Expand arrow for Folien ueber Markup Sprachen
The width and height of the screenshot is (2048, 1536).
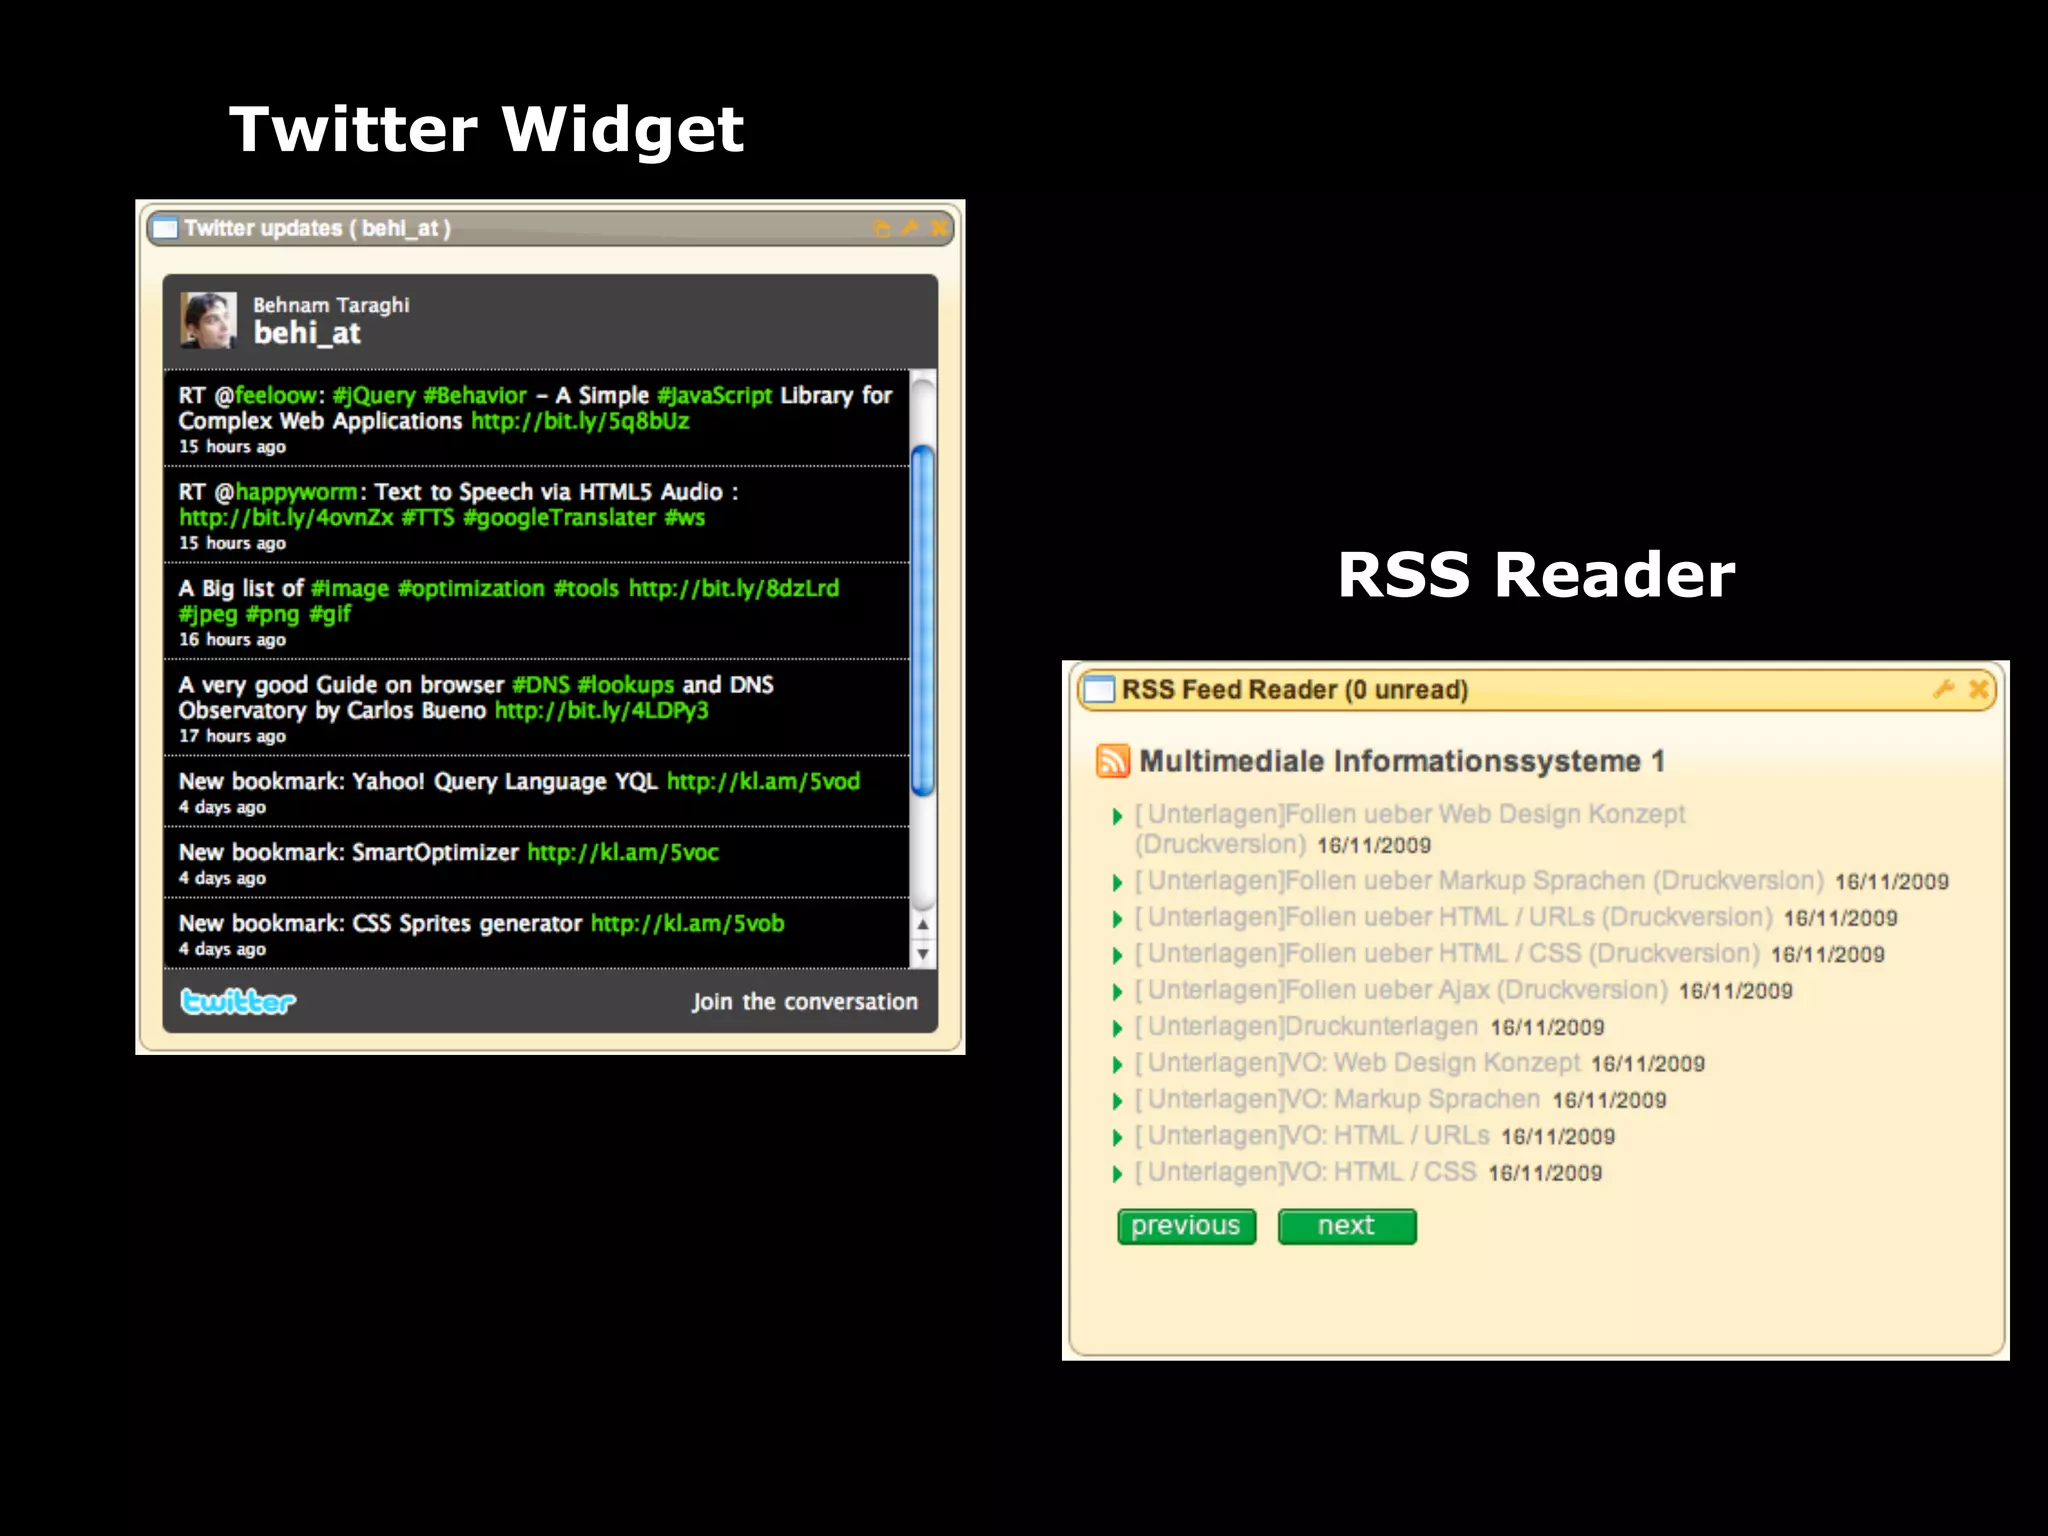pos(1117,883)
